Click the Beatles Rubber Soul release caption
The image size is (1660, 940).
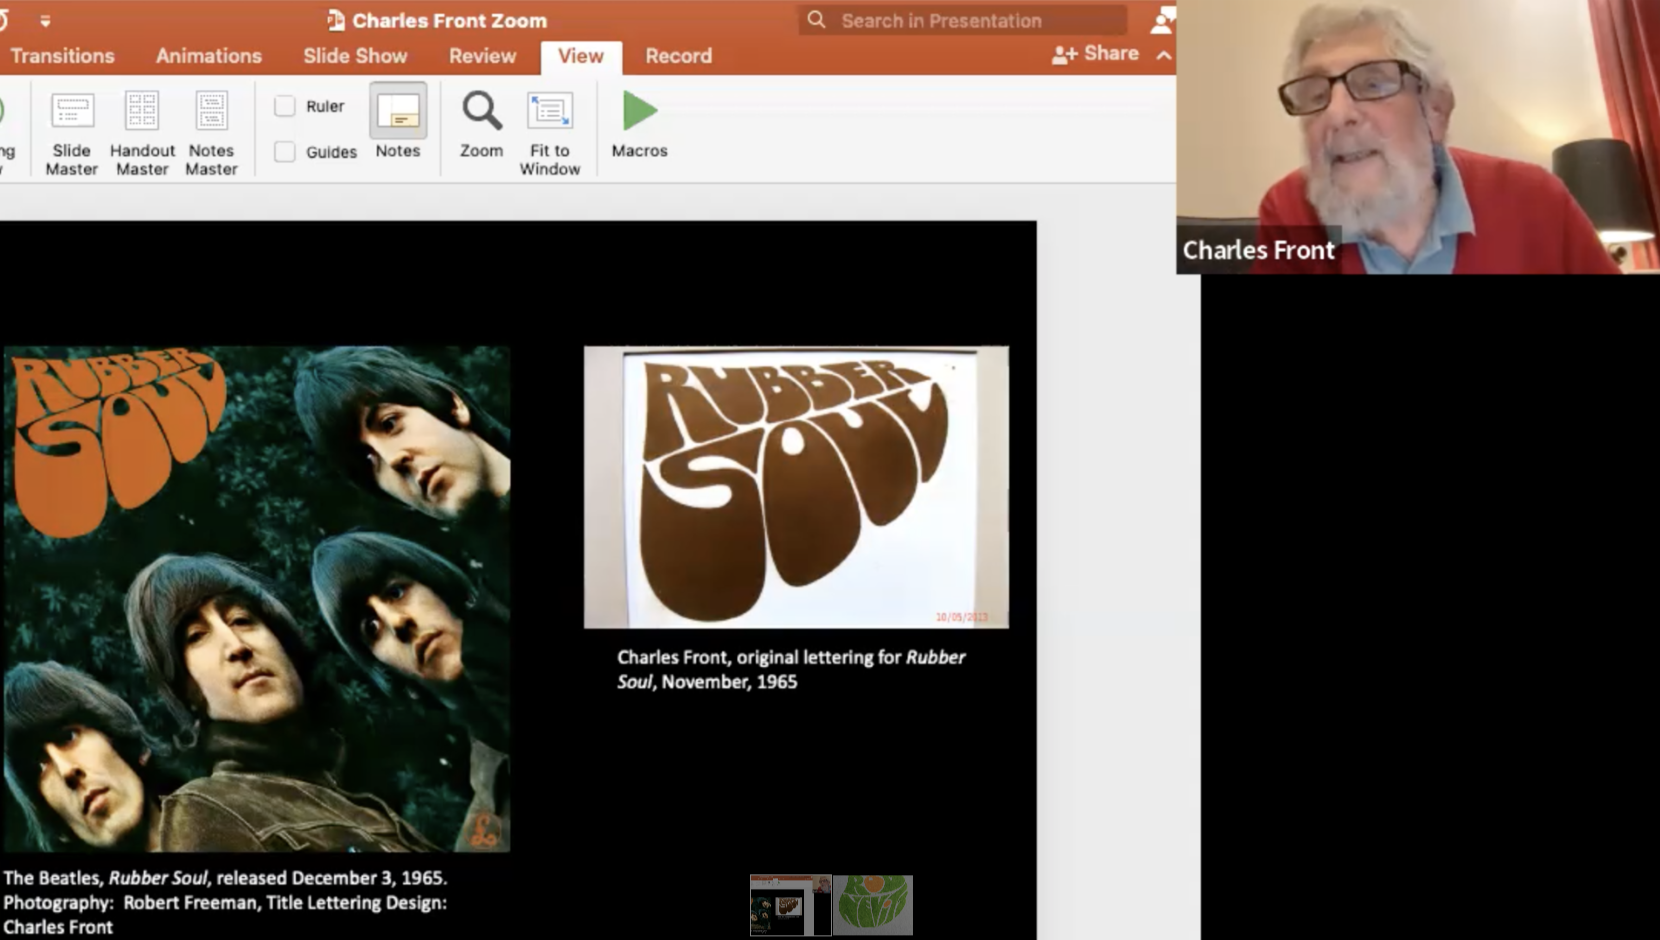click(x=225, y=902)
